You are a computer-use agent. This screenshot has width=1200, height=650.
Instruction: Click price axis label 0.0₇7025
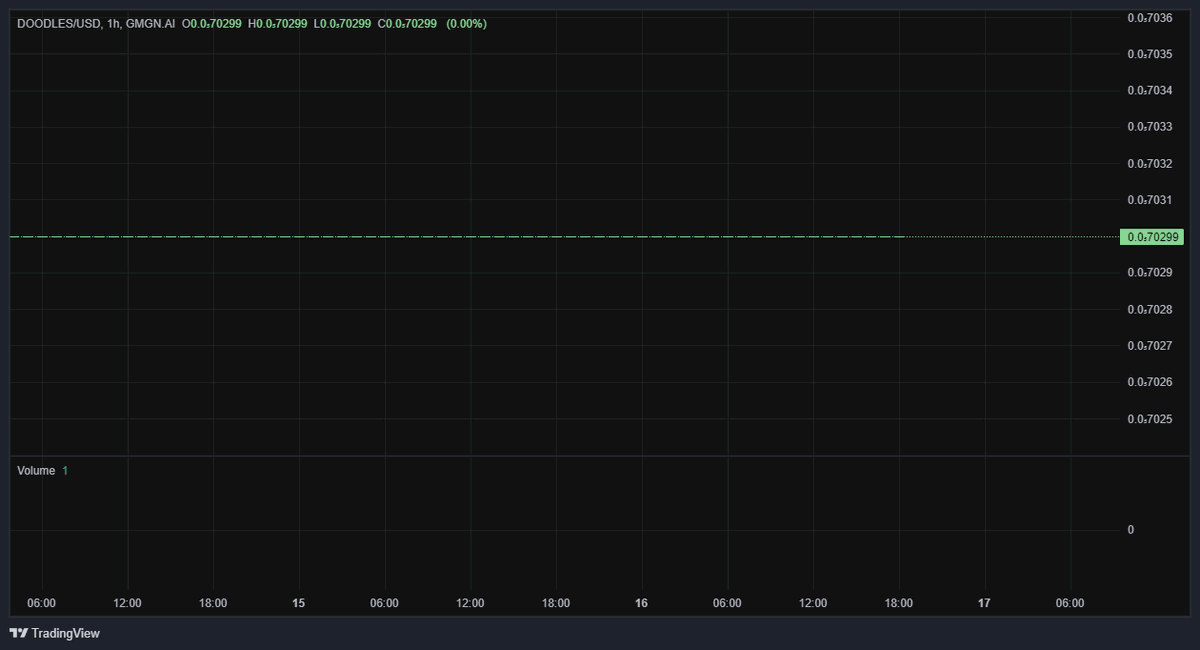1150,419
